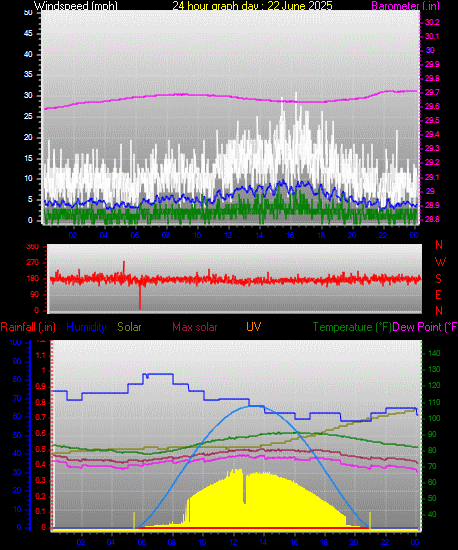Viewport: 458px width, 550px height.
Task: Select the "Humidity" legend label
Action: [86, 327]
